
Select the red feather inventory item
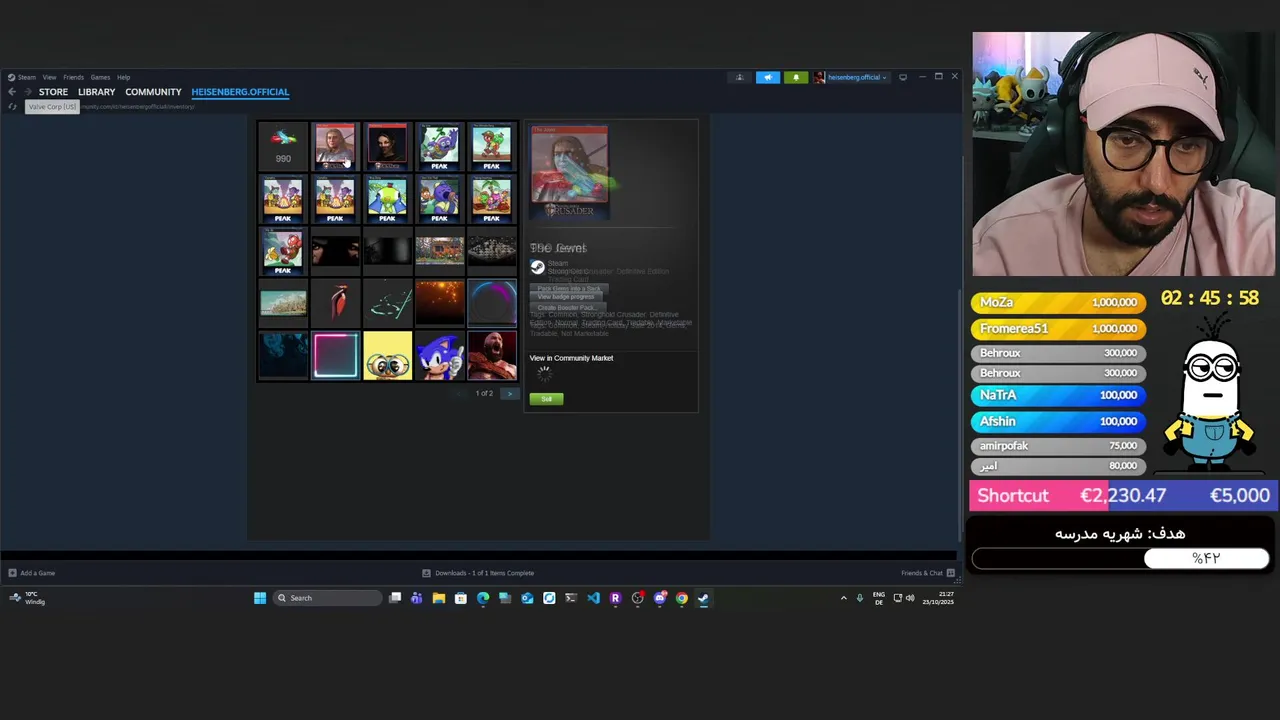pyautogui.click(x=335, y=303)
